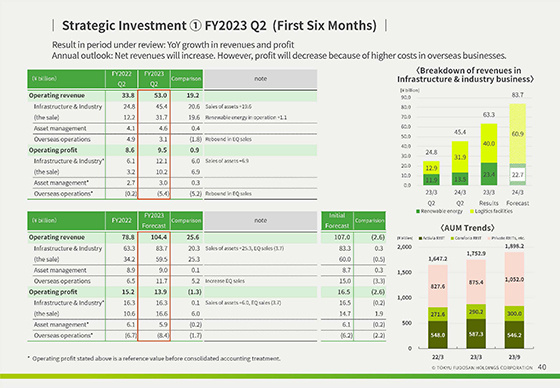Click the 22.7 renewable energy segment of forecast bar

518,175
